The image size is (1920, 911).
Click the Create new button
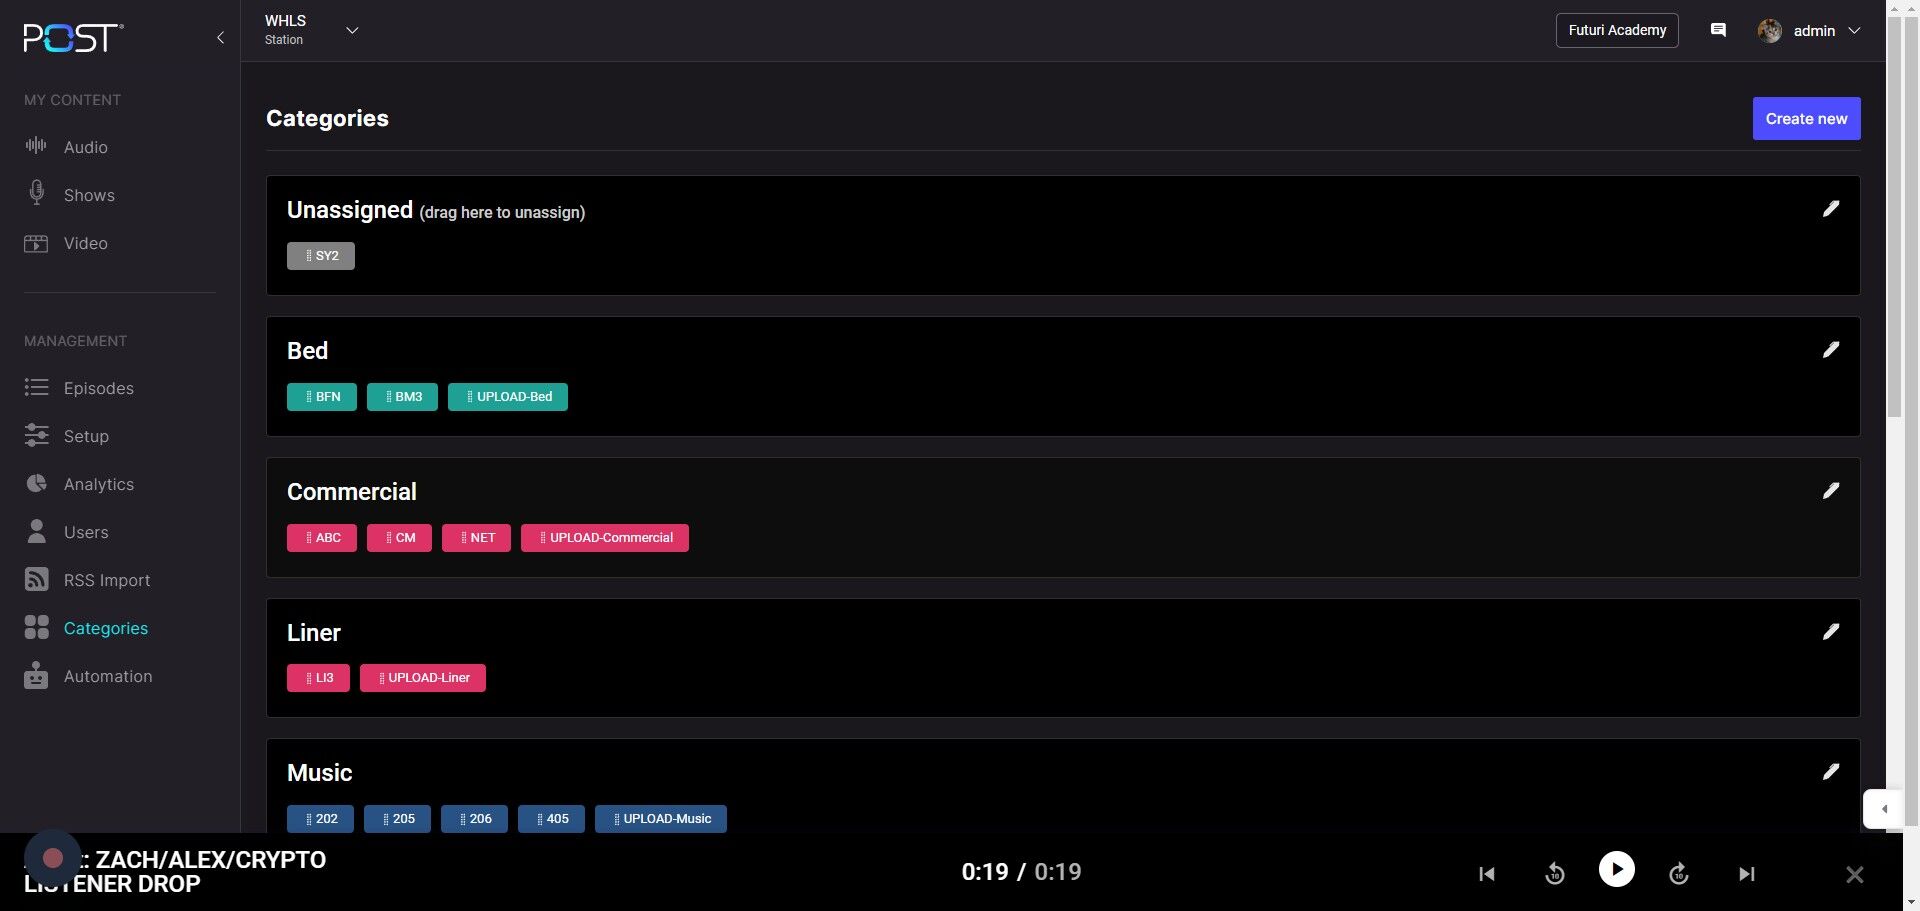(x=1805, y=119)
